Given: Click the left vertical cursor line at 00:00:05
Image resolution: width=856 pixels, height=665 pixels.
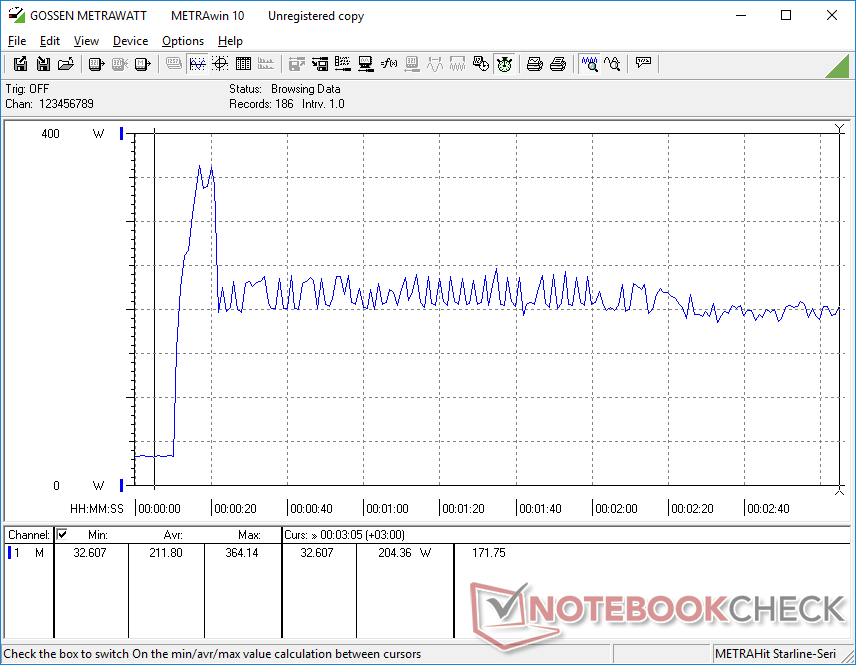Looking at the screenshot, I should coord(154,308).
